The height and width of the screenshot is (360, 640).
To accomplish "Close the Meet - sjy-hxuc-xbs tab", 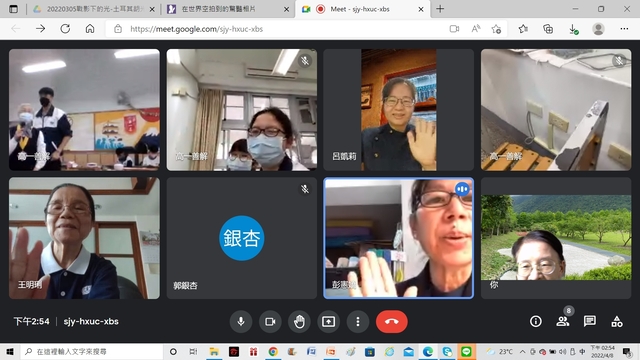I will (x=421, y=9).
